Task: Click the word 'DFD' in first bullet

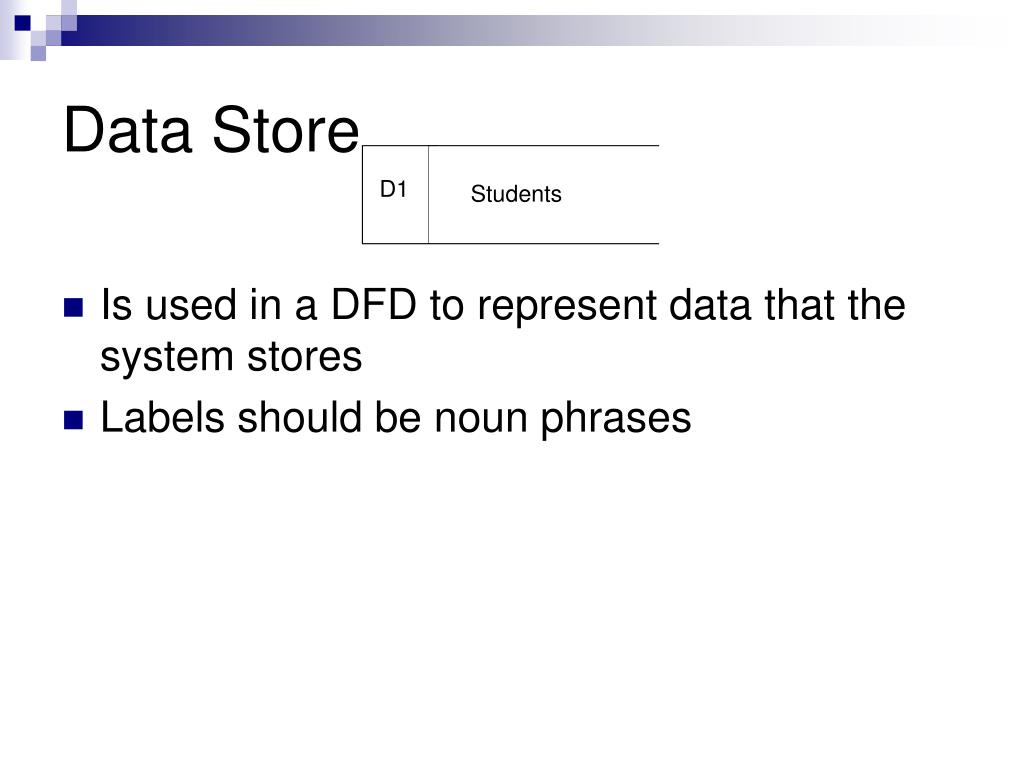Action: pos(374,304)
